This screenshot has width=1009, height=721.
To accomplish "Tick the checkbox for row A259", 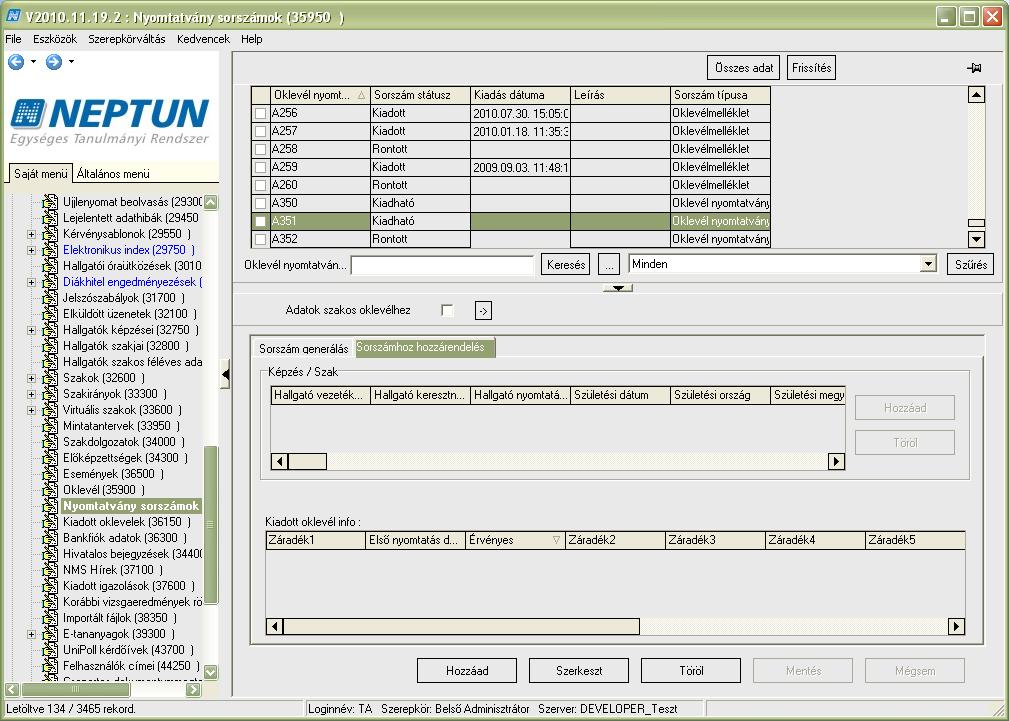I will click(x=260, y=167).
